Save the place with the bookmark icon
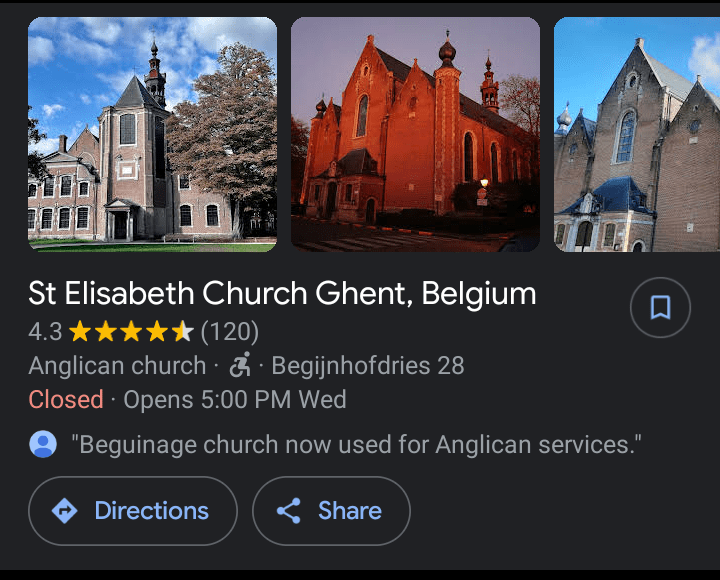 tap(660, 307)
